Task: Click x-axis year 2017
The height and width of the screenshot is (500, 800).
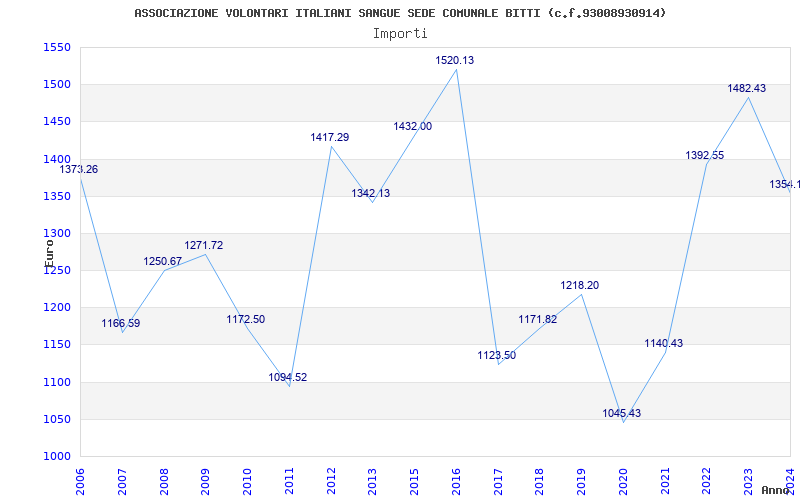Action: (498, 482)
